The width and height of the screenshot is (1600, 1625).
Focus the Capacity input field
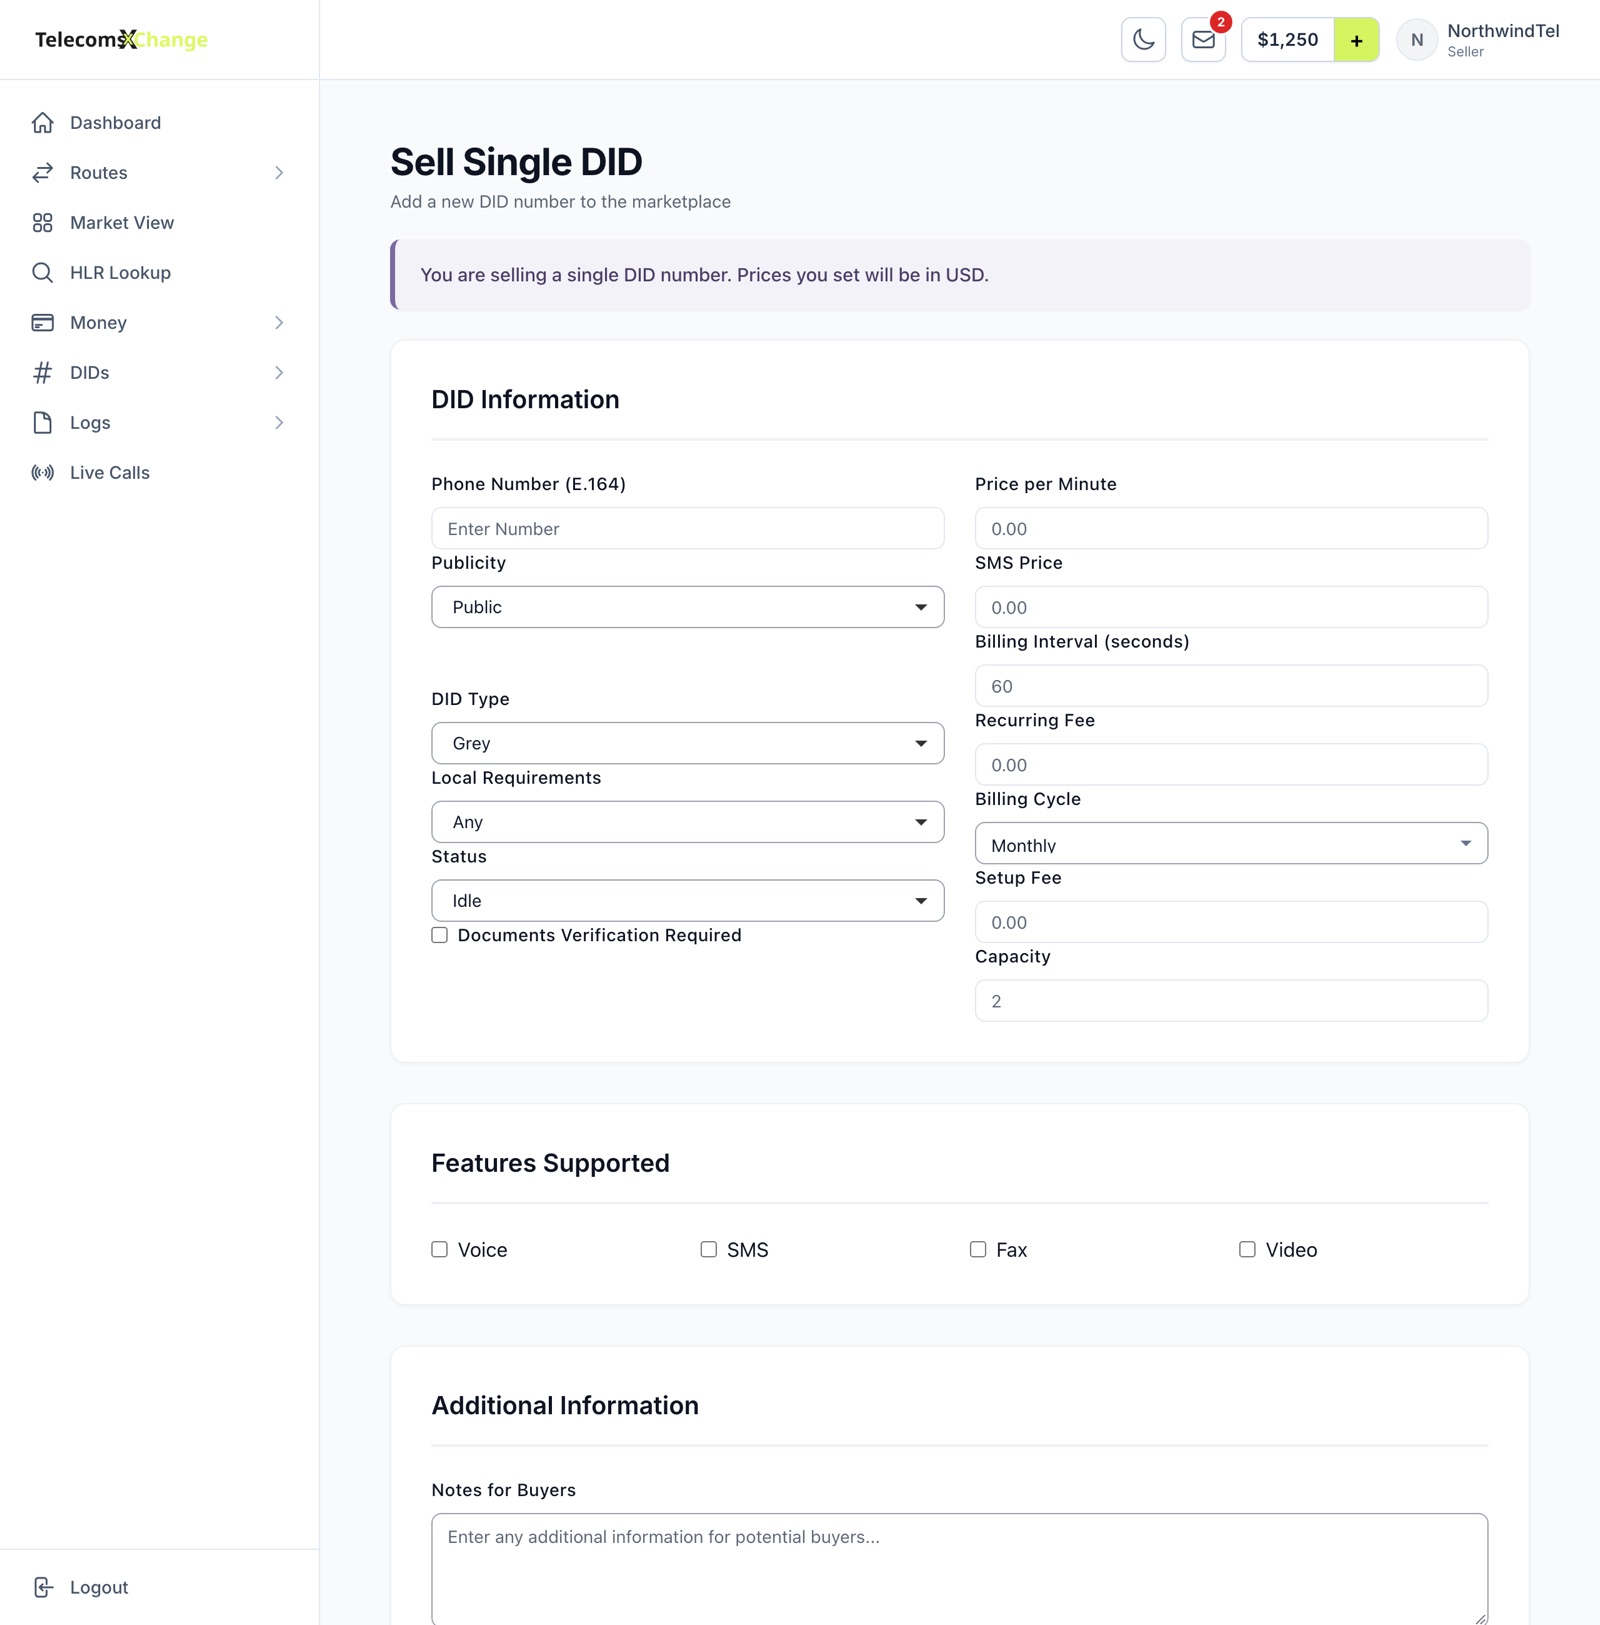pos(1231,1001)
